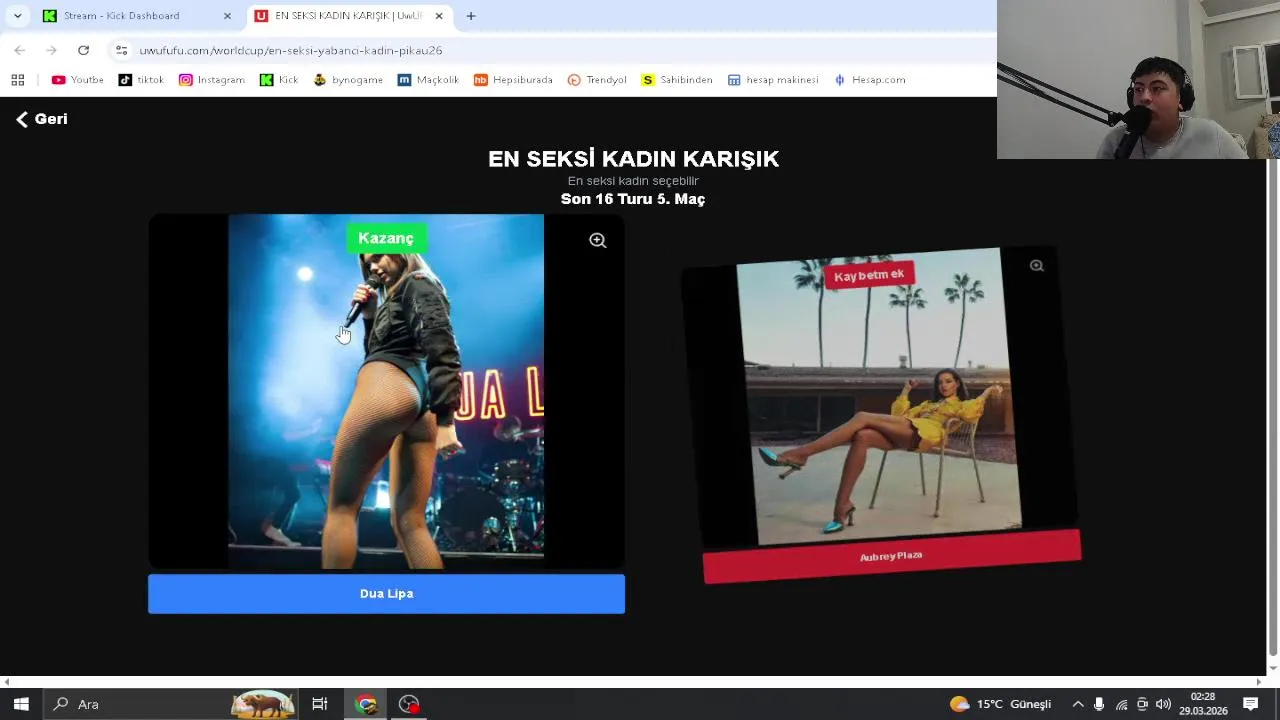Open the clock showing 02:28
Viewport: 1280px width, 720px height.
[1203, 704]
